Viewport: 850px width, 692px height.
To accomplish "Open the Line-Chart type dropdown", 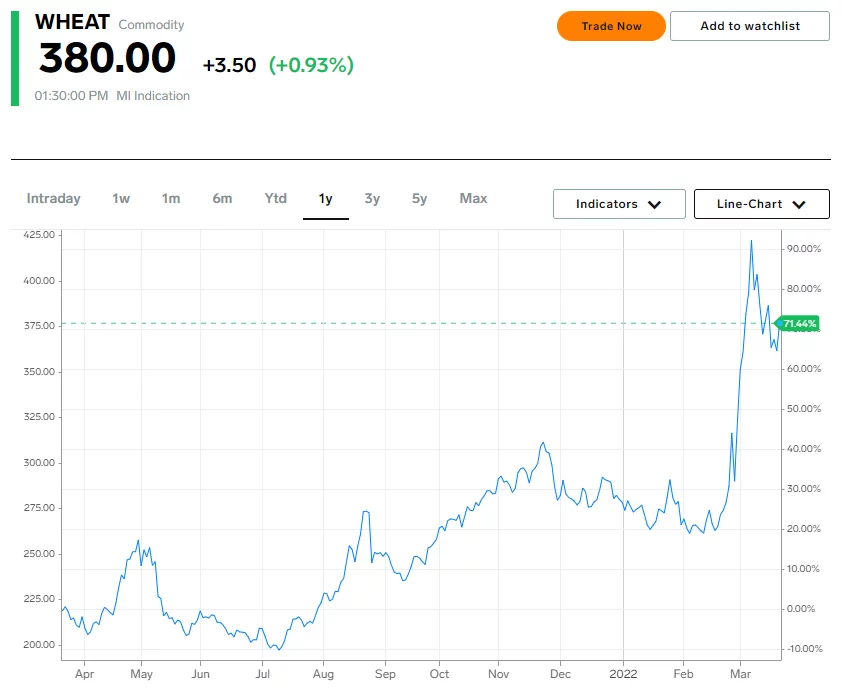I will [x=762, y=204].
